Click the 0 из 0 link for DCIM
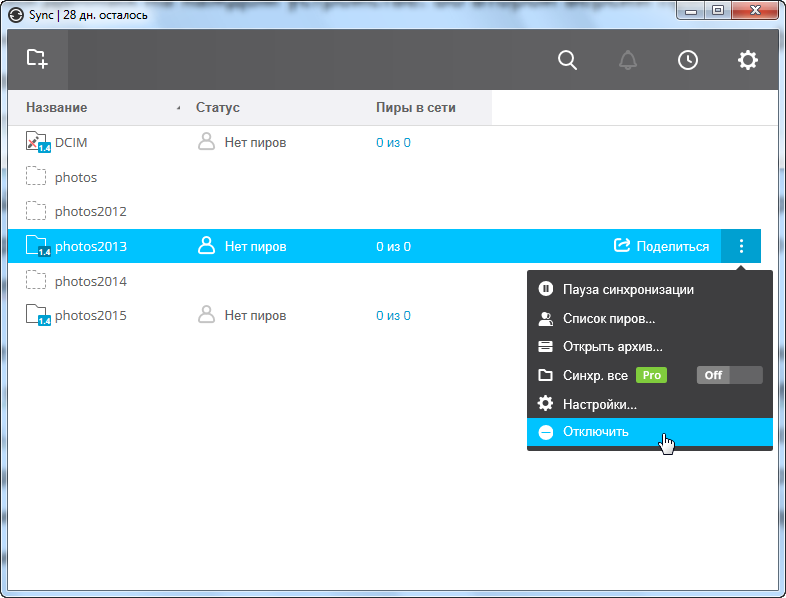The width and height of the screenshot is (786, 598). tap(393, 142)
